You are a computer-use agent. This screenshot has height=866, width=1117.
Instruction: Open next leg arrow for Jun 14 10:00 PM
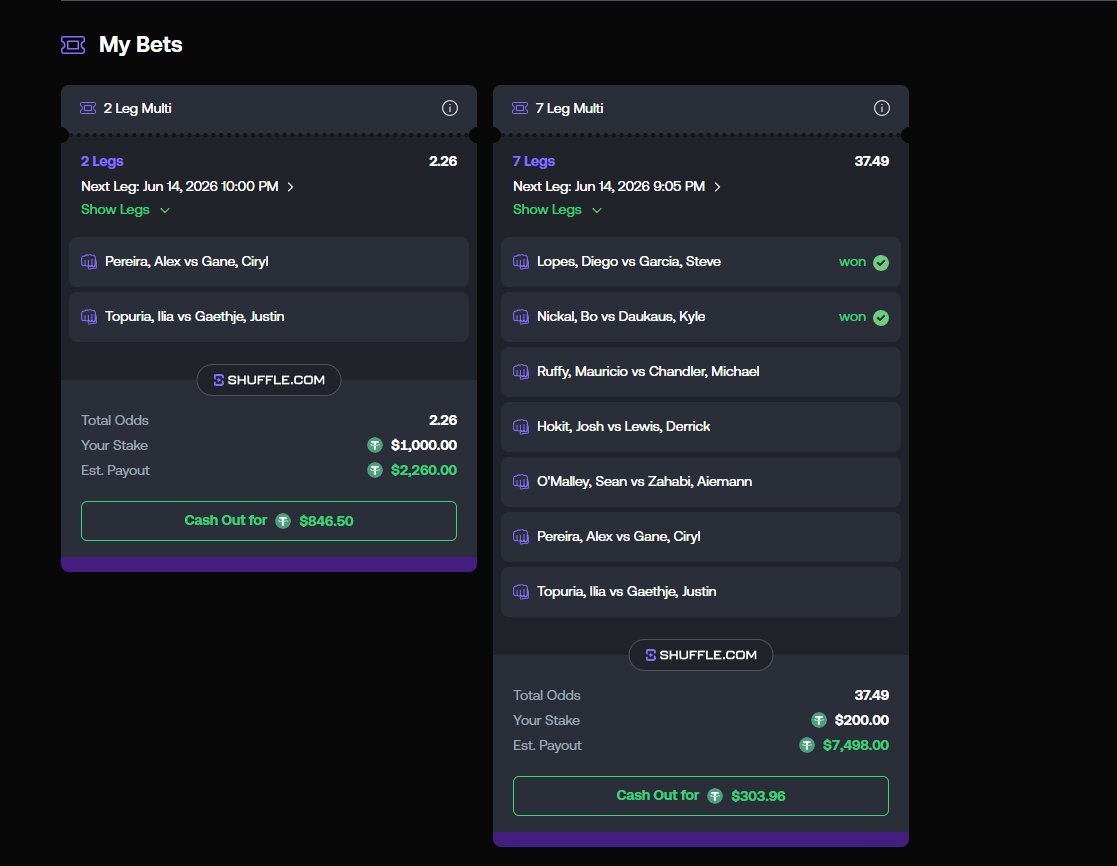(290, 187)
